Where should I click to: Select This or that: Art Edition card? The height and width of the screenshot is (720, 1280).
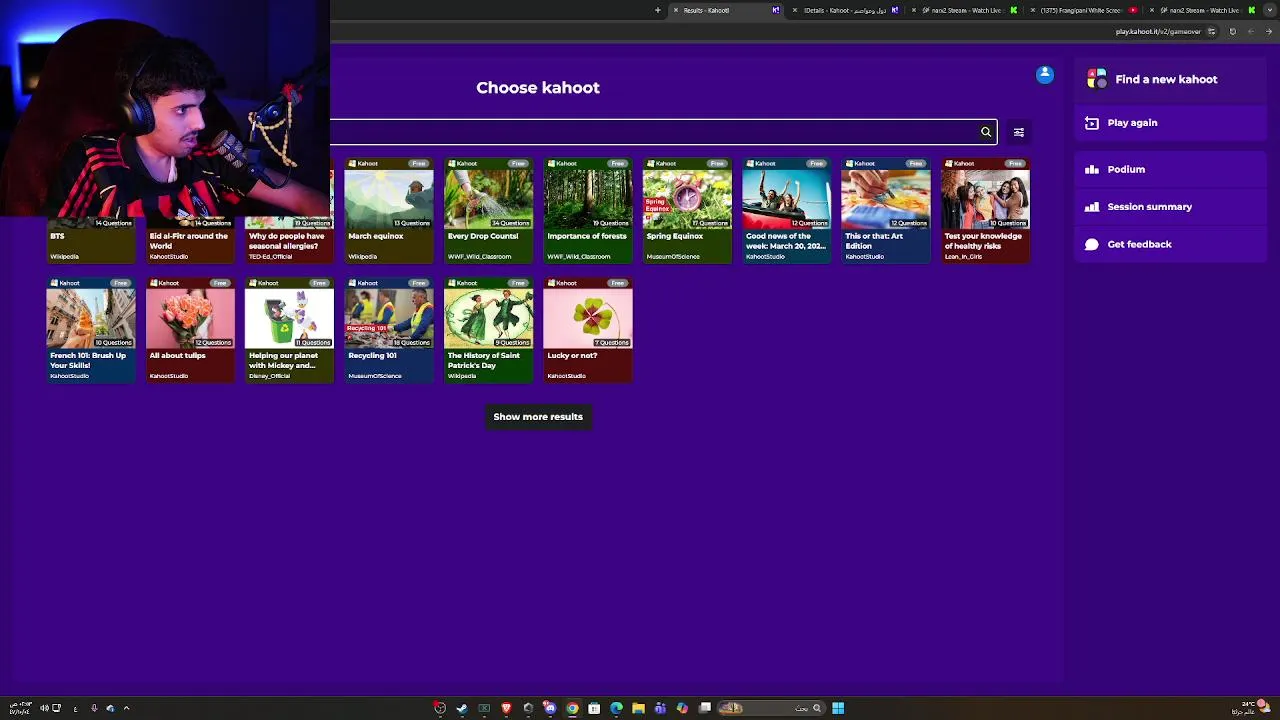[886, 211]
